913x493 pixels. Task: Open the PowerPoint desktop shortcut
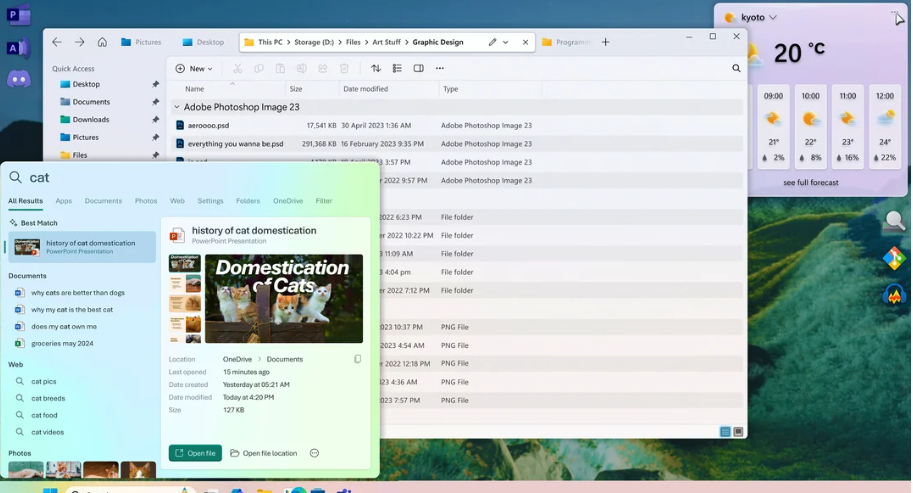pyautogui.click(x=18, y=14)
